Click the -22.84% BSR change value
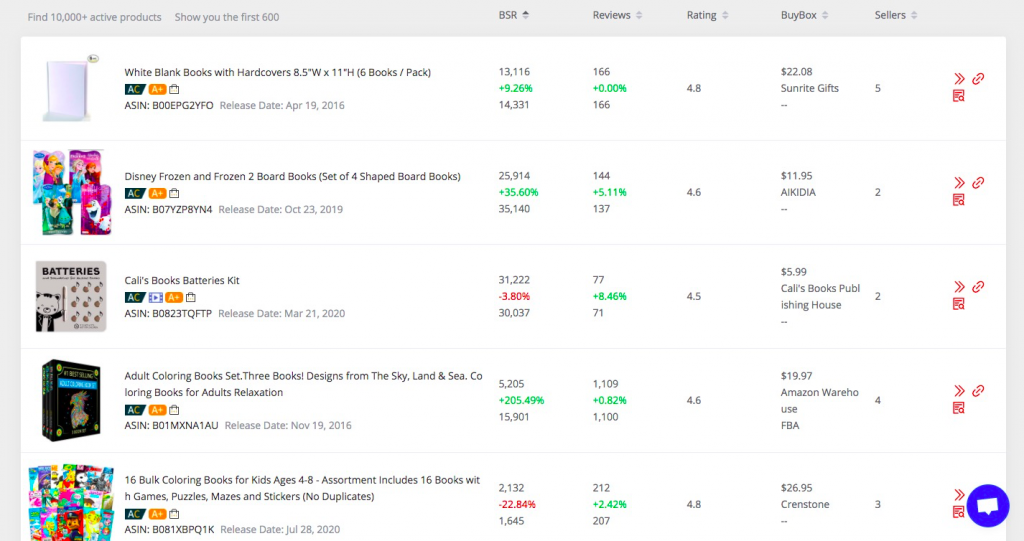 point(517,504)
